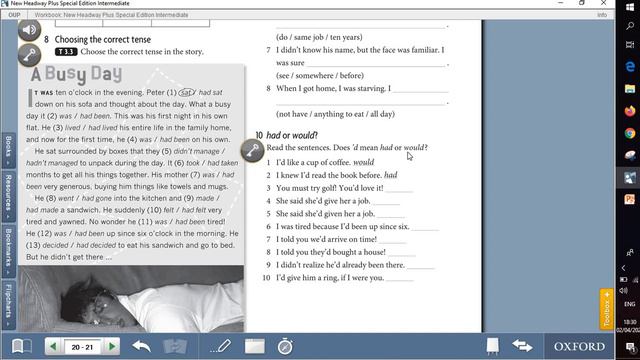The image size is (640, 360).
Task: Open Task View in taskbar
Action: [x=630, y=45]
